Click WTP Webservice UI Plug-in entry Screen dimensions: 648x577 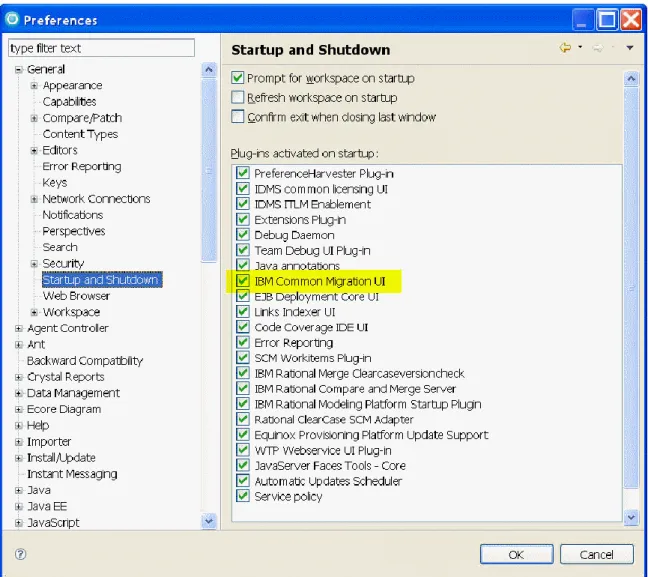click(x=323, y=450)
